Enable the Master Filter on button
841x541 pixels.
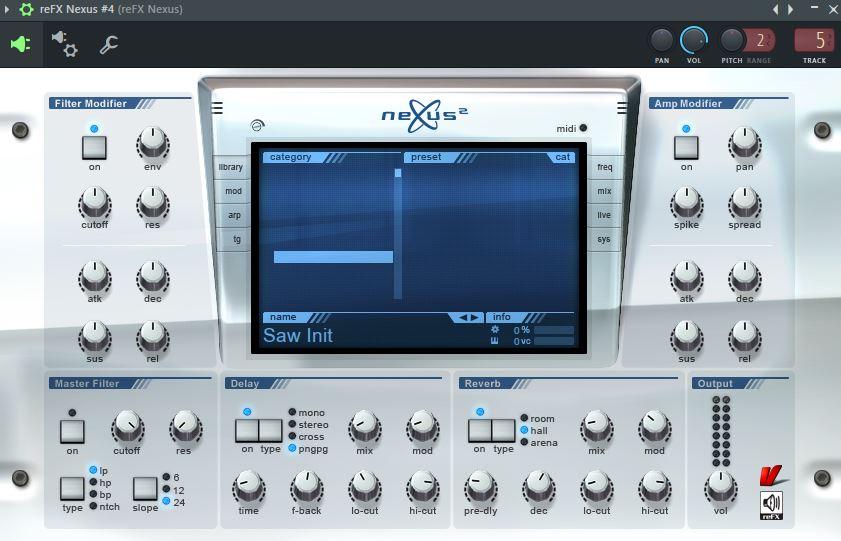pos(72,432)
